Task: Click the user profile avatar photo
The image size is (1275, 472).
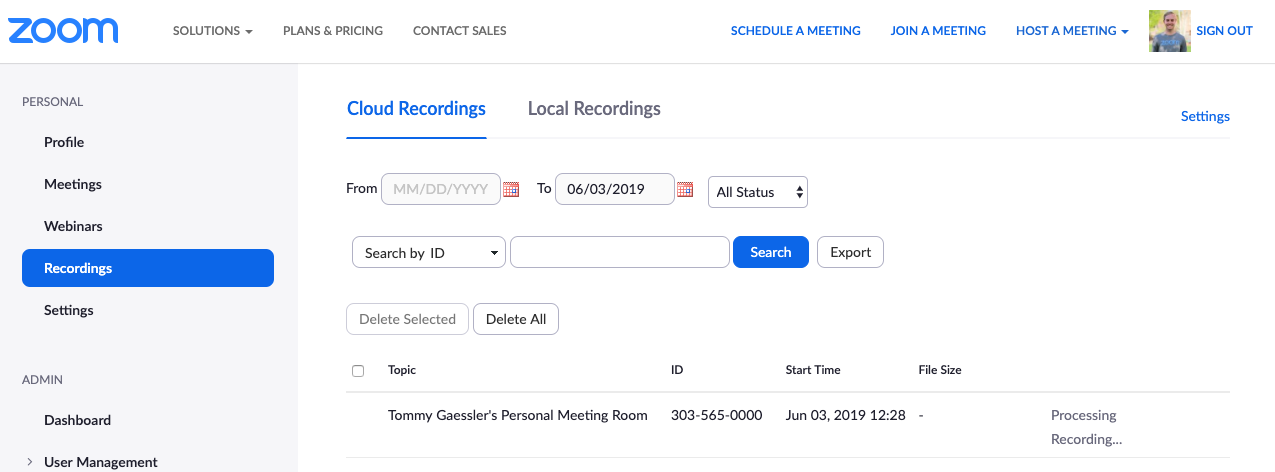Action: (1169, 31)
